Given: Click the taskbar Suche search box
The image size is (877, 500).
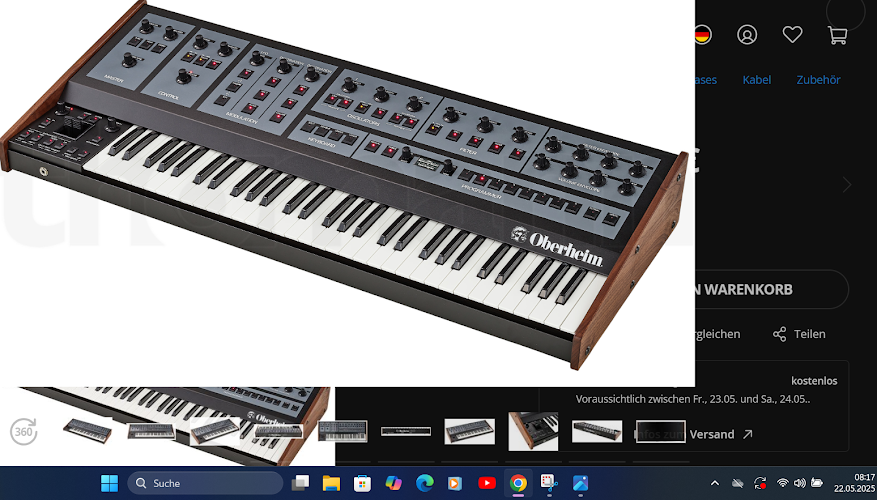Looking at the screenshot, I should point(205,483).
